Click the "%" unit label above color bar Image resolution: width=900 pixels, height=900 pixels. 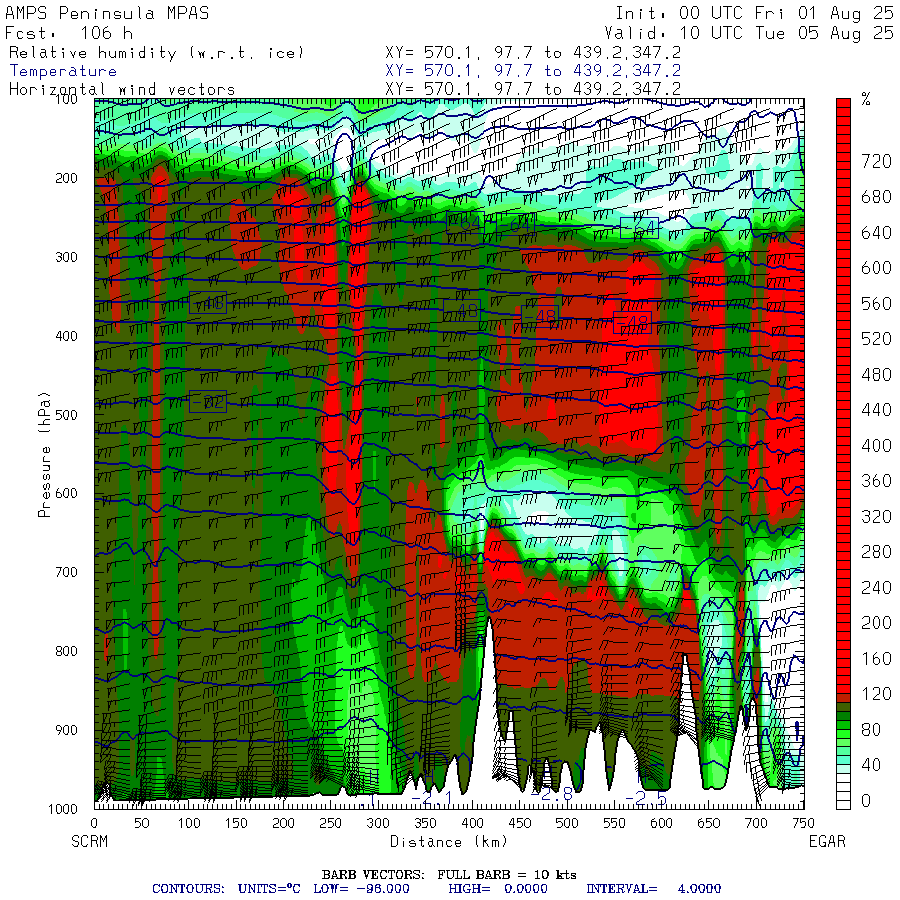pos(866,100)
